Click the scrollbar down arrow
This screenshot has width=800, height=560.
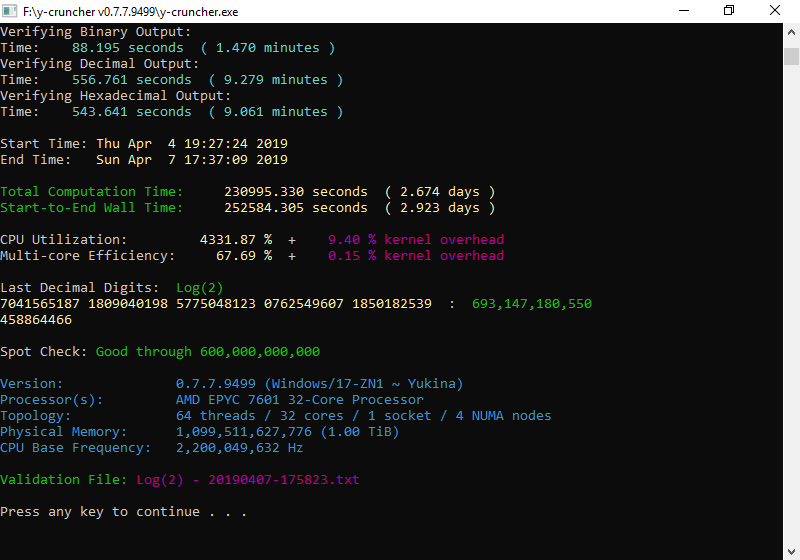(790, 551)
